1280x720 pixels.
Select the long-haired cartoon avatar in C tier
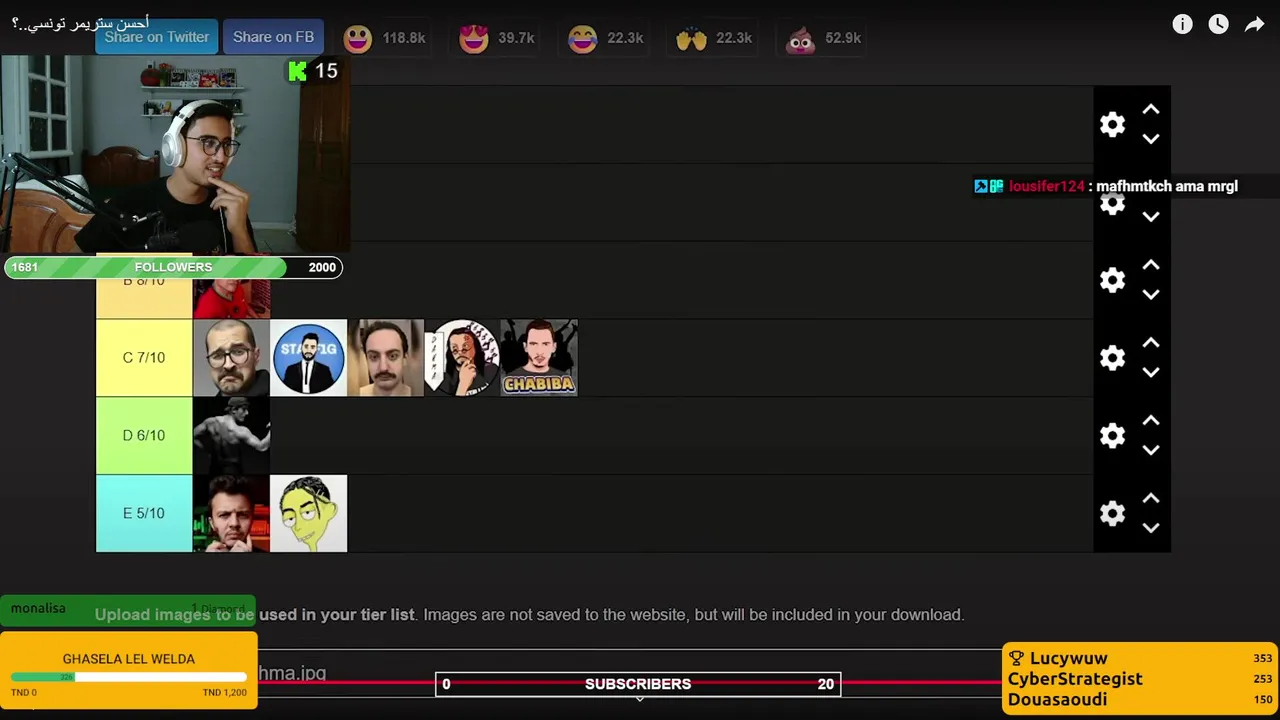click(462, 358)
